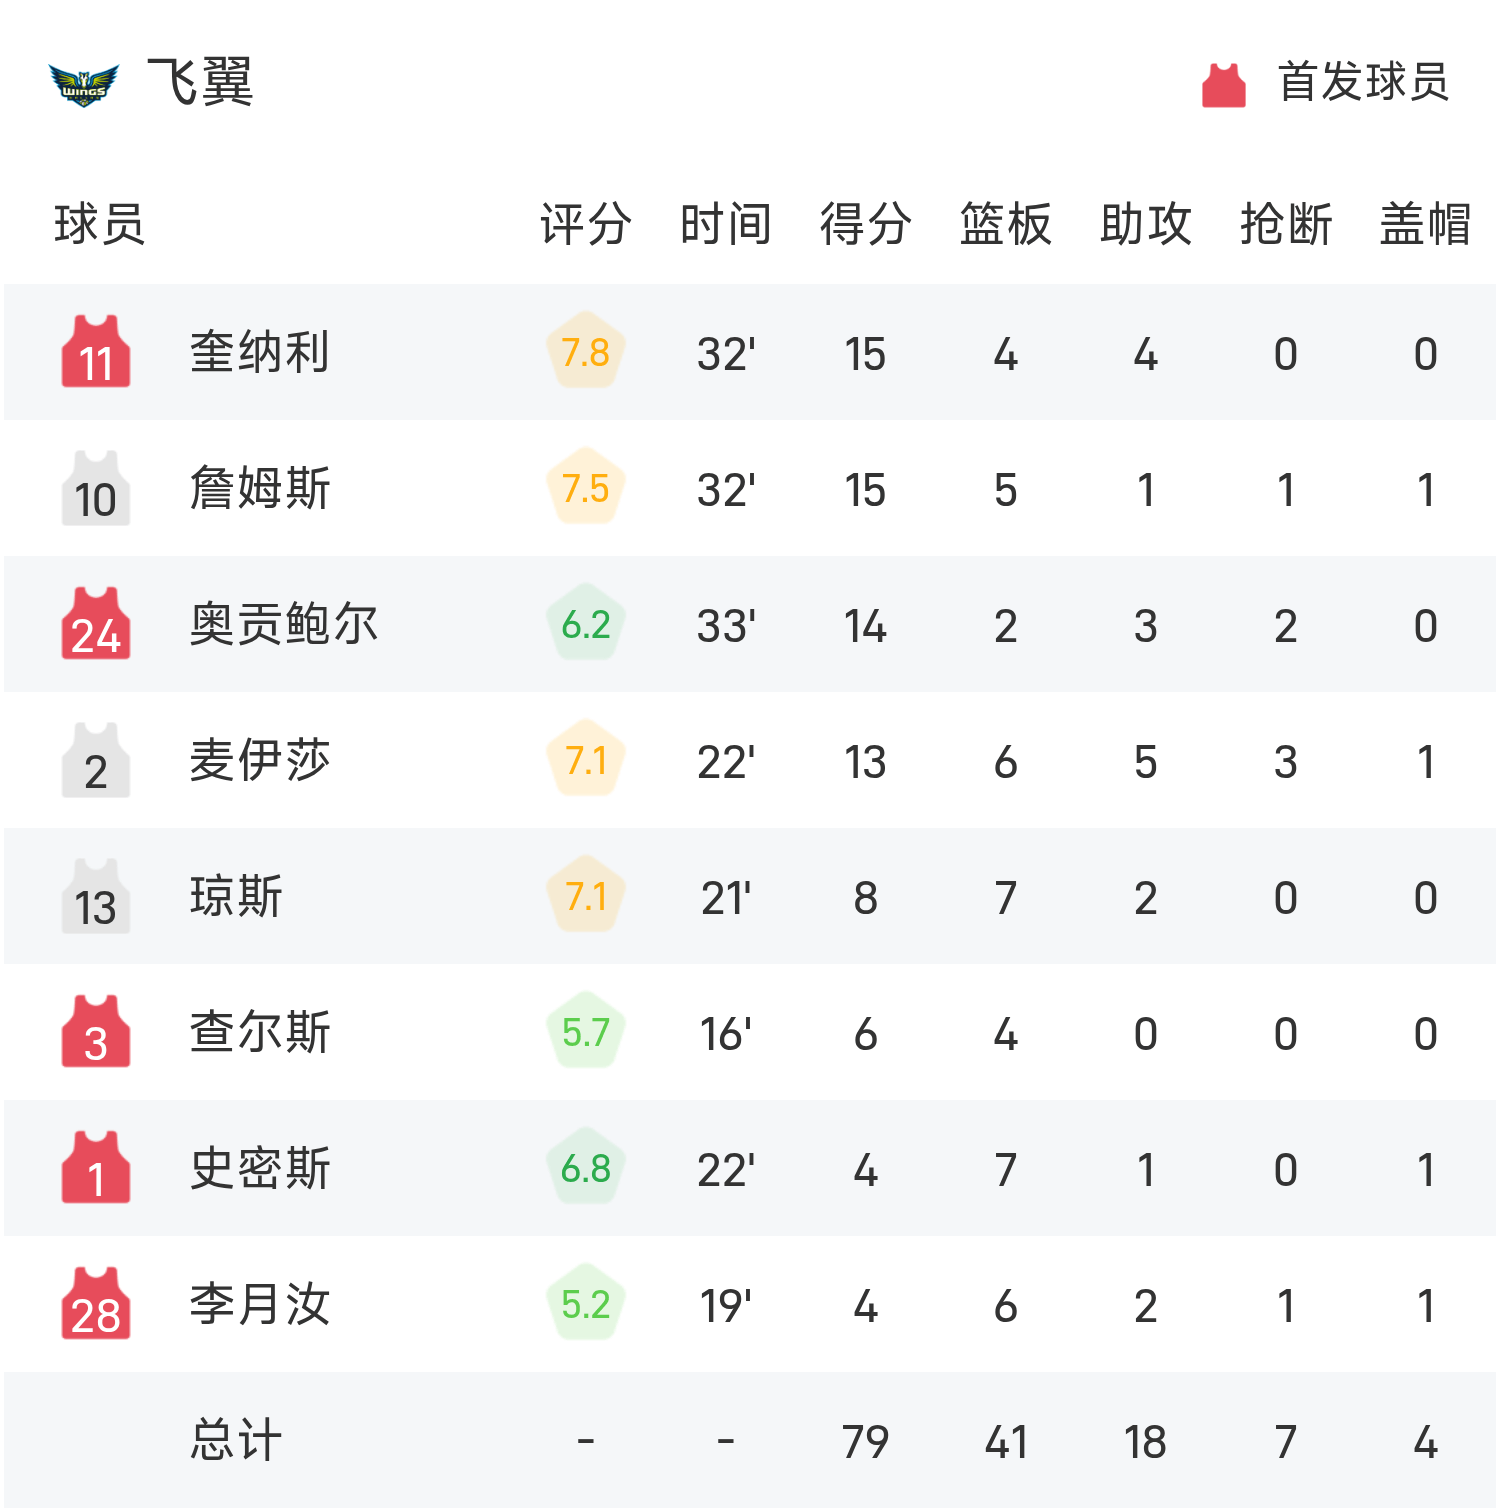This screenshot has width=1500, height=1512.
Task: Sort by 篮板 column header
Action: (1005, 224)
